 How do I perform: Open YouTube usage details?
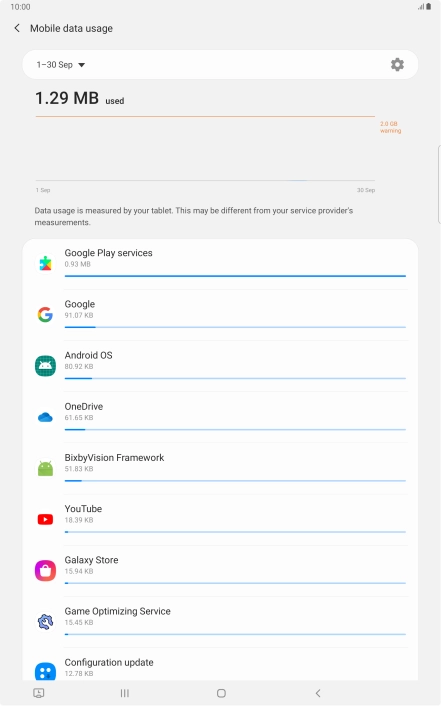tap(220, 520)
